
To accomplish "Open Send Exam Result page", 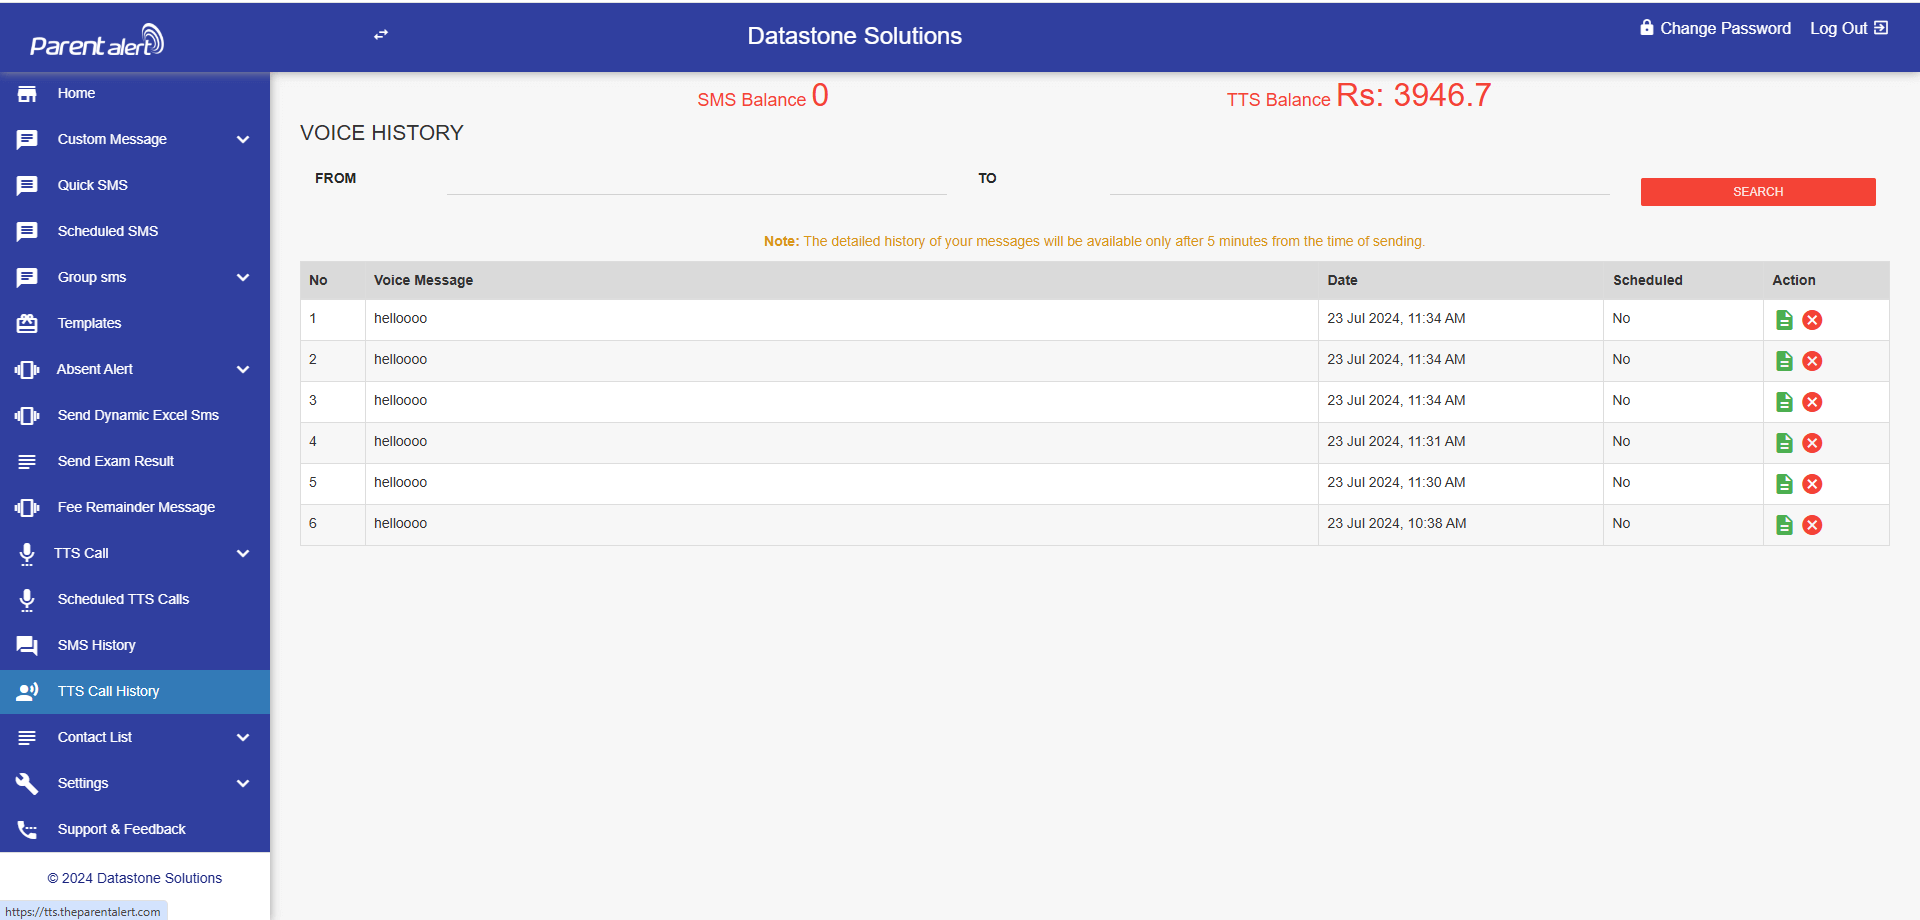I will pyautogui.click(x=135, y=462).
